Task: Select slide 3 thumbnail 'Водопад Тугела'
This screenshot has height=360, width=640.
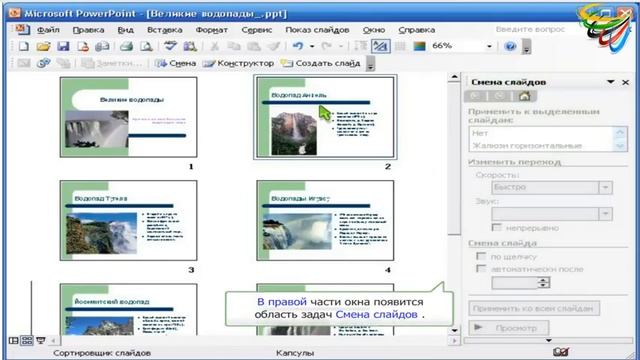Action: (129, 220)
